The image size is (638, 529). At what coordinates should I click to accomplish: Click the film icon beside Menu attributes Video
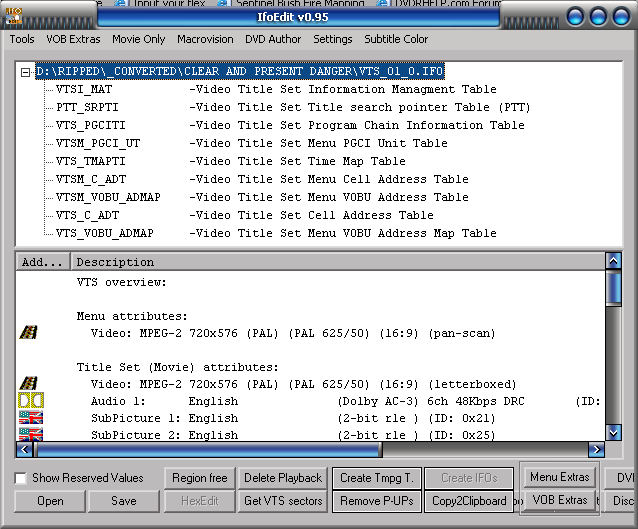coord(29,332)
